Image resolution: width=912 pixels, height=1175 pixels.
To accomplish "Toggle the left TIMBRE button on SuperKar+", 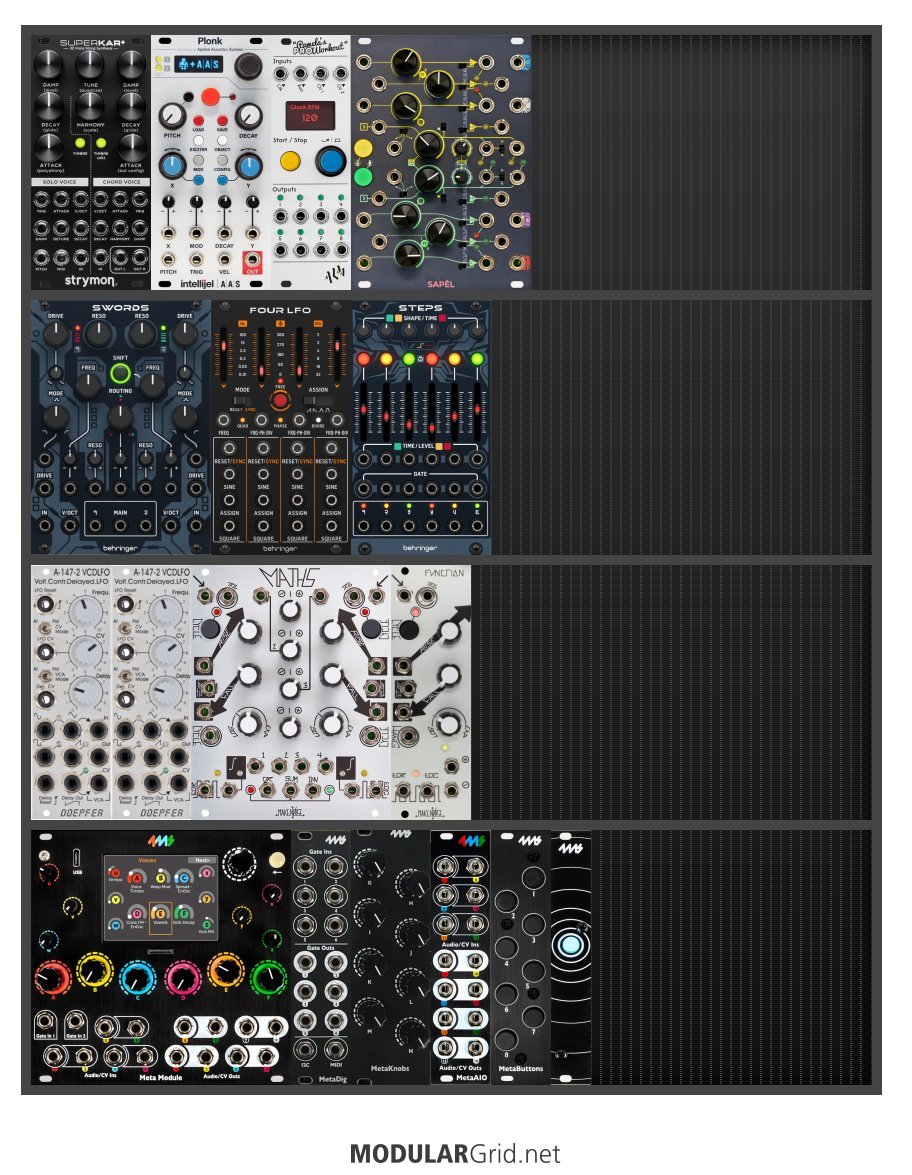I will coord(79,143).
